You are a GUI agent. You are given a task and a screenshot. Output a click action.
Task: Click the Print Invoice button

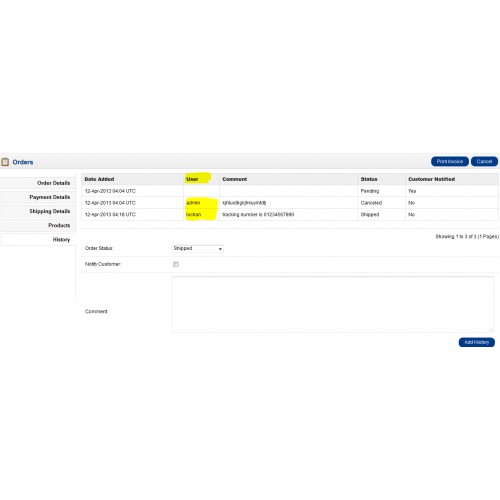[450, 162]
